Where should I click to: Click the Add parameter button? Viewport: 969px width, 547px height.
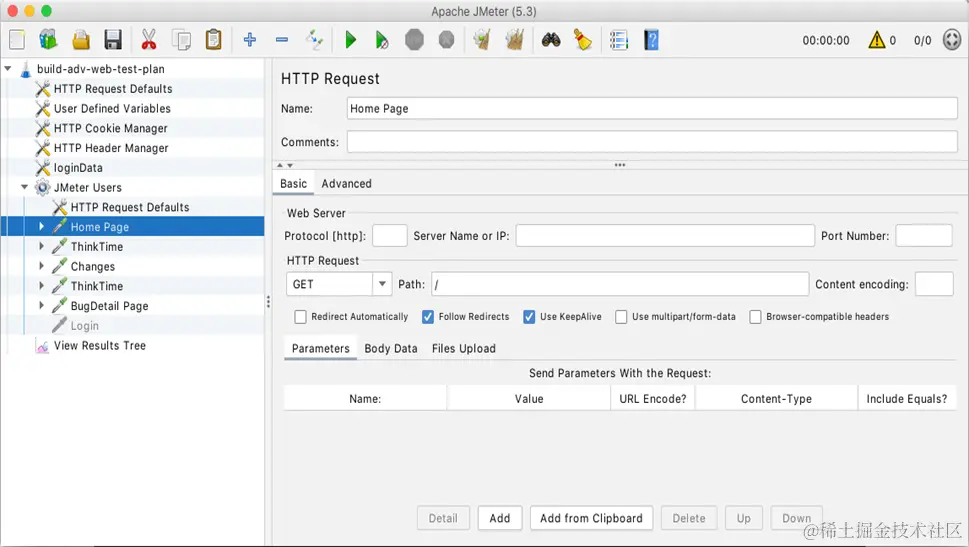499,519
